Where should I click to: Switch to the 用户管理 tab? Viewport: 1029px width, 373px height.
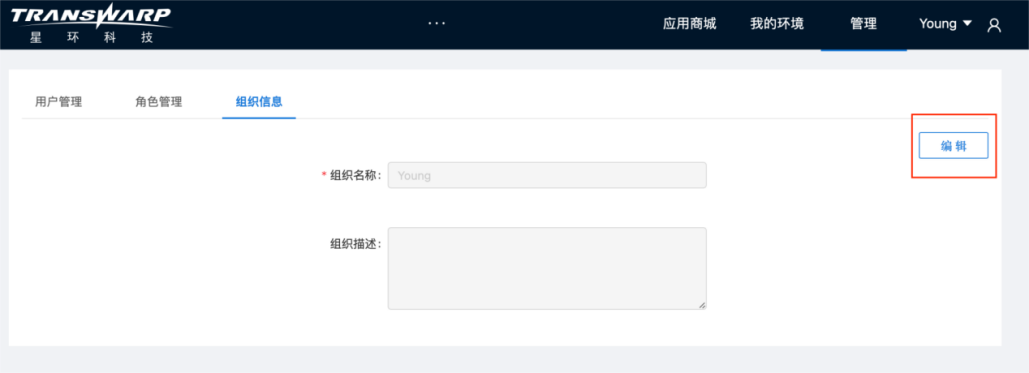tap(58, 102)
